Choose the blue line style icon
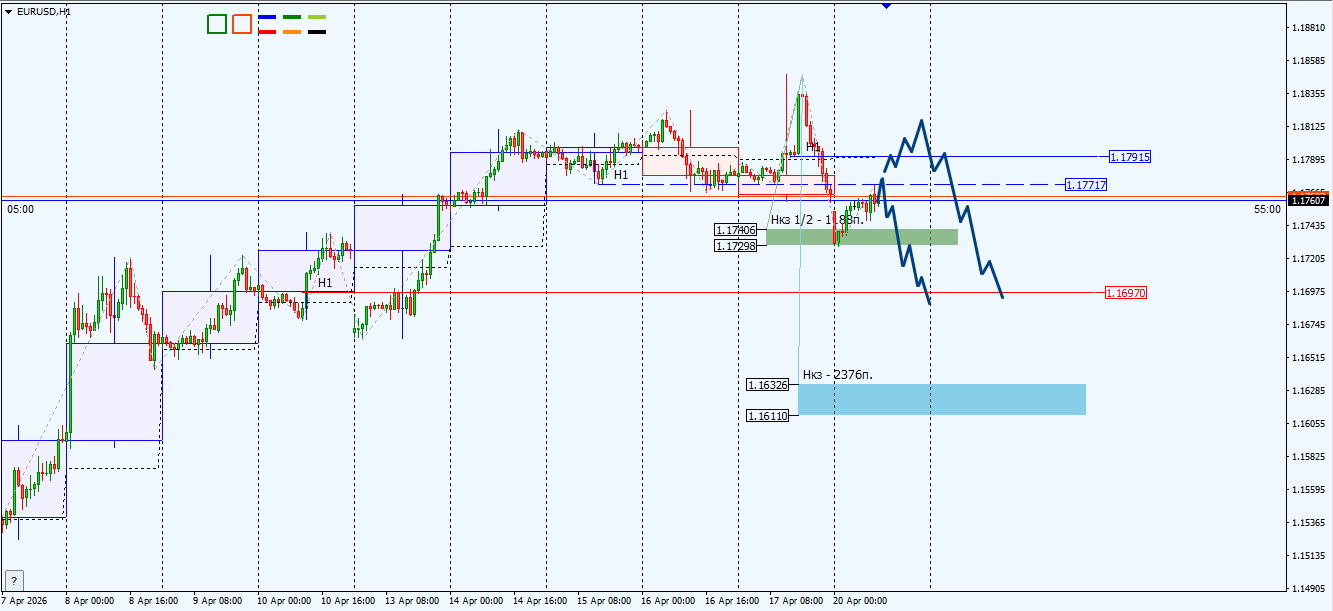This screenshot has width=1333, height=611. (x=267, y=17)
